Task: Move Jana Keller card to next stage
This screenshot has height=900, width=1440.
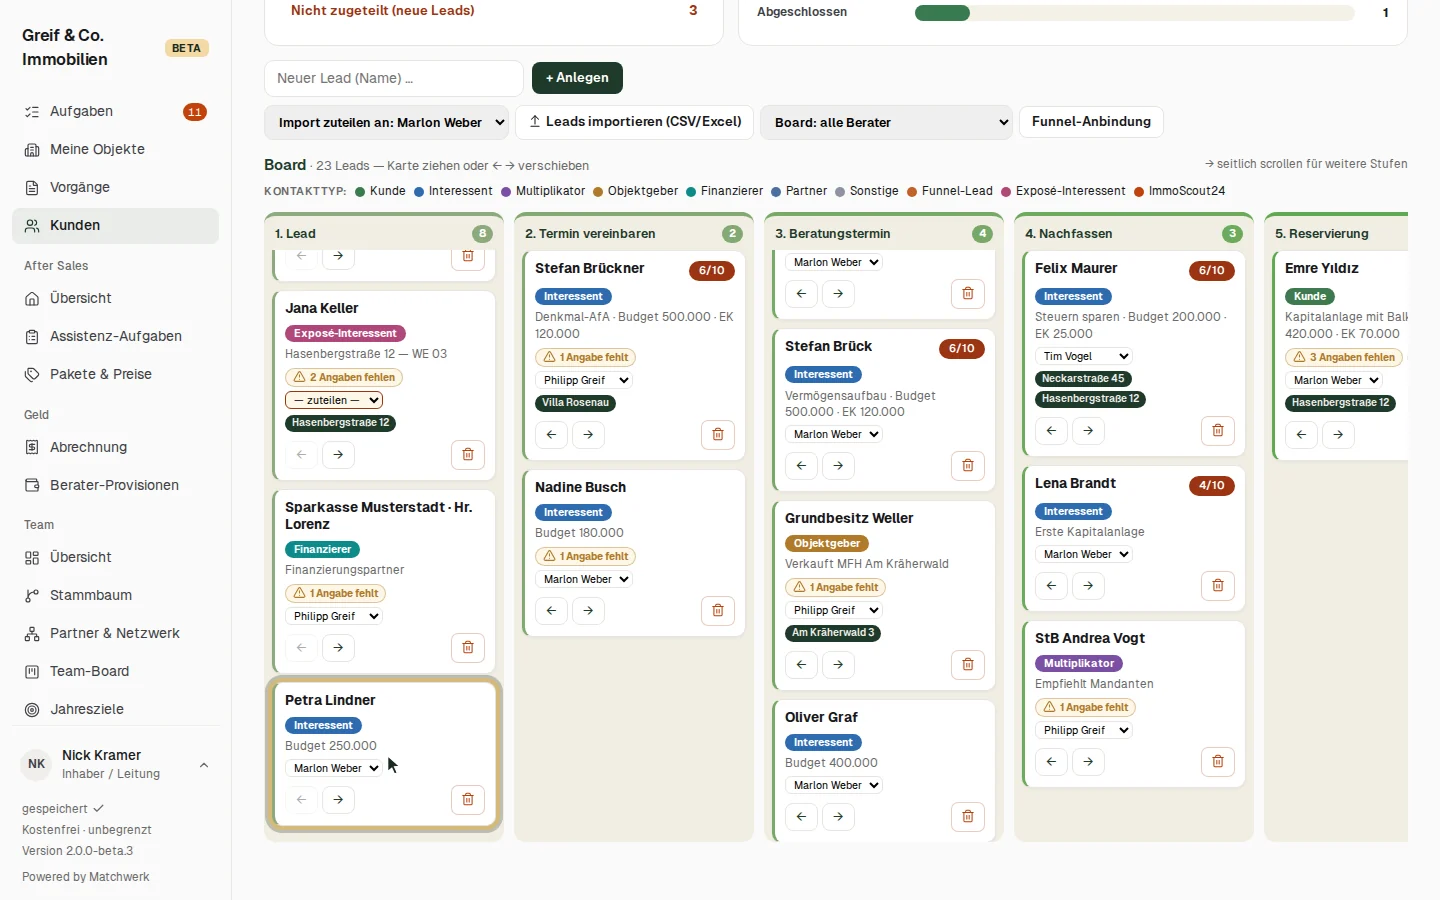Action: 338,454
